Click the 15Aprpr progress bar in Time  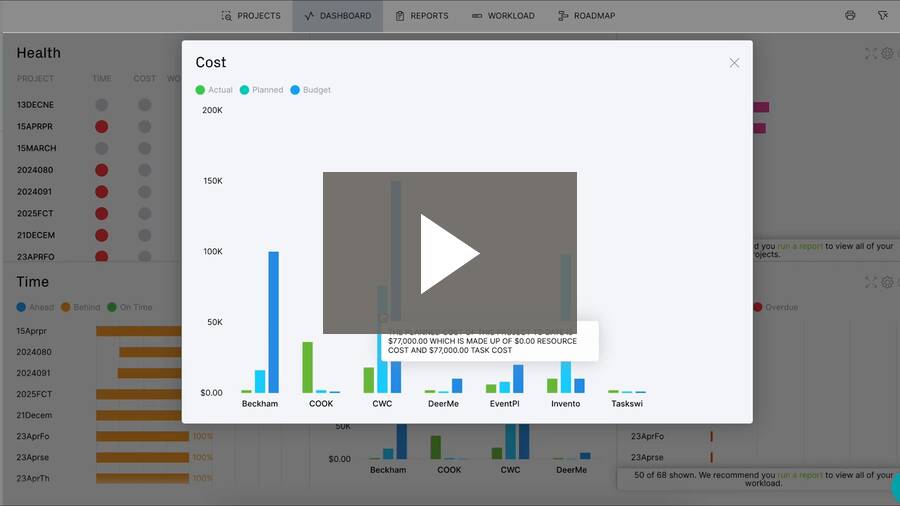coord(138,331)
